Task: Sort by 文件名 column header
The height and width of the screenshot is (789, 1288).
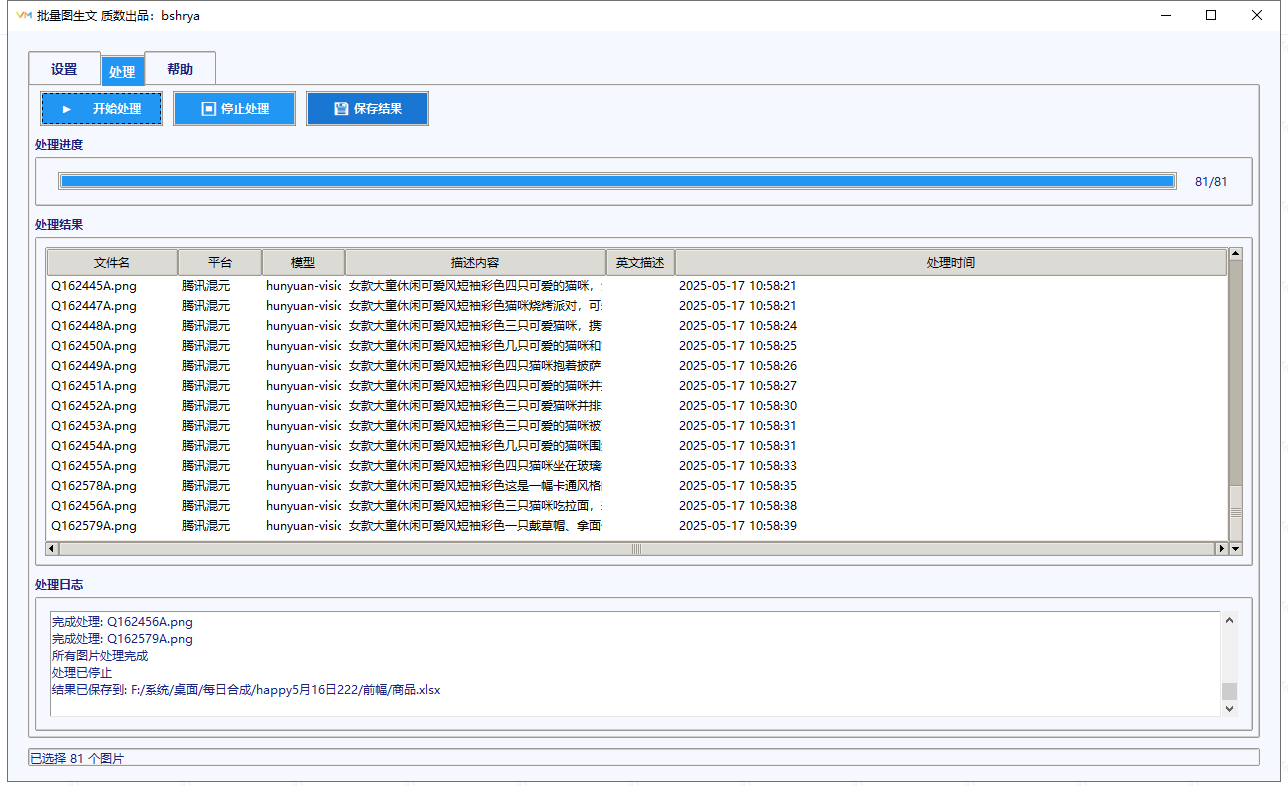Action: click(112, 263)
